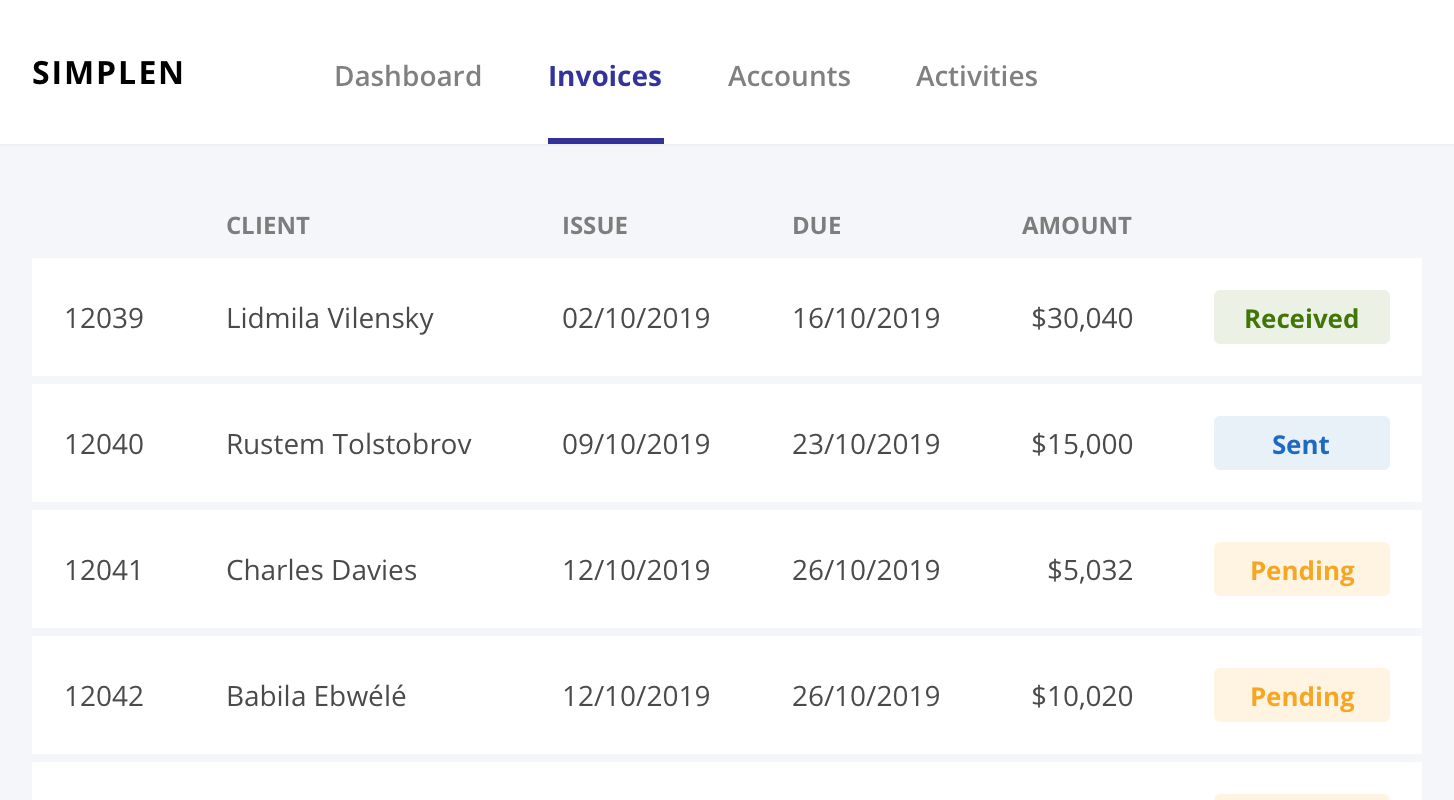1454x800 pixels.
Task: Switch to the Accounts tab
Action: click(789, 76)
